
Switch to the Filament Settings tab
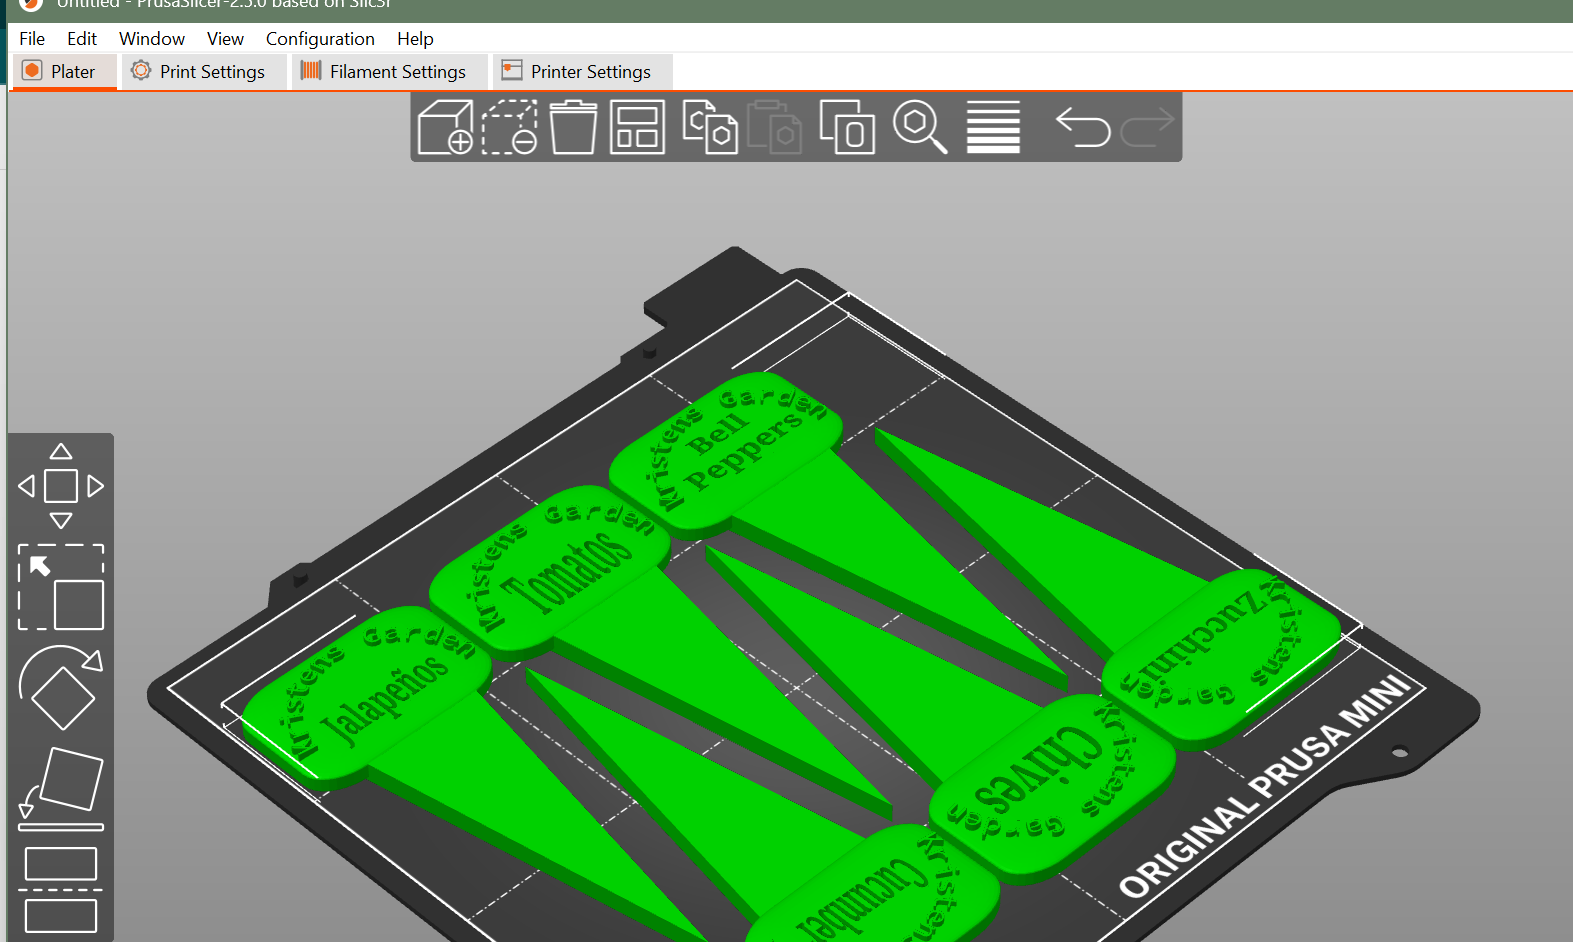[x=389, y=72]
